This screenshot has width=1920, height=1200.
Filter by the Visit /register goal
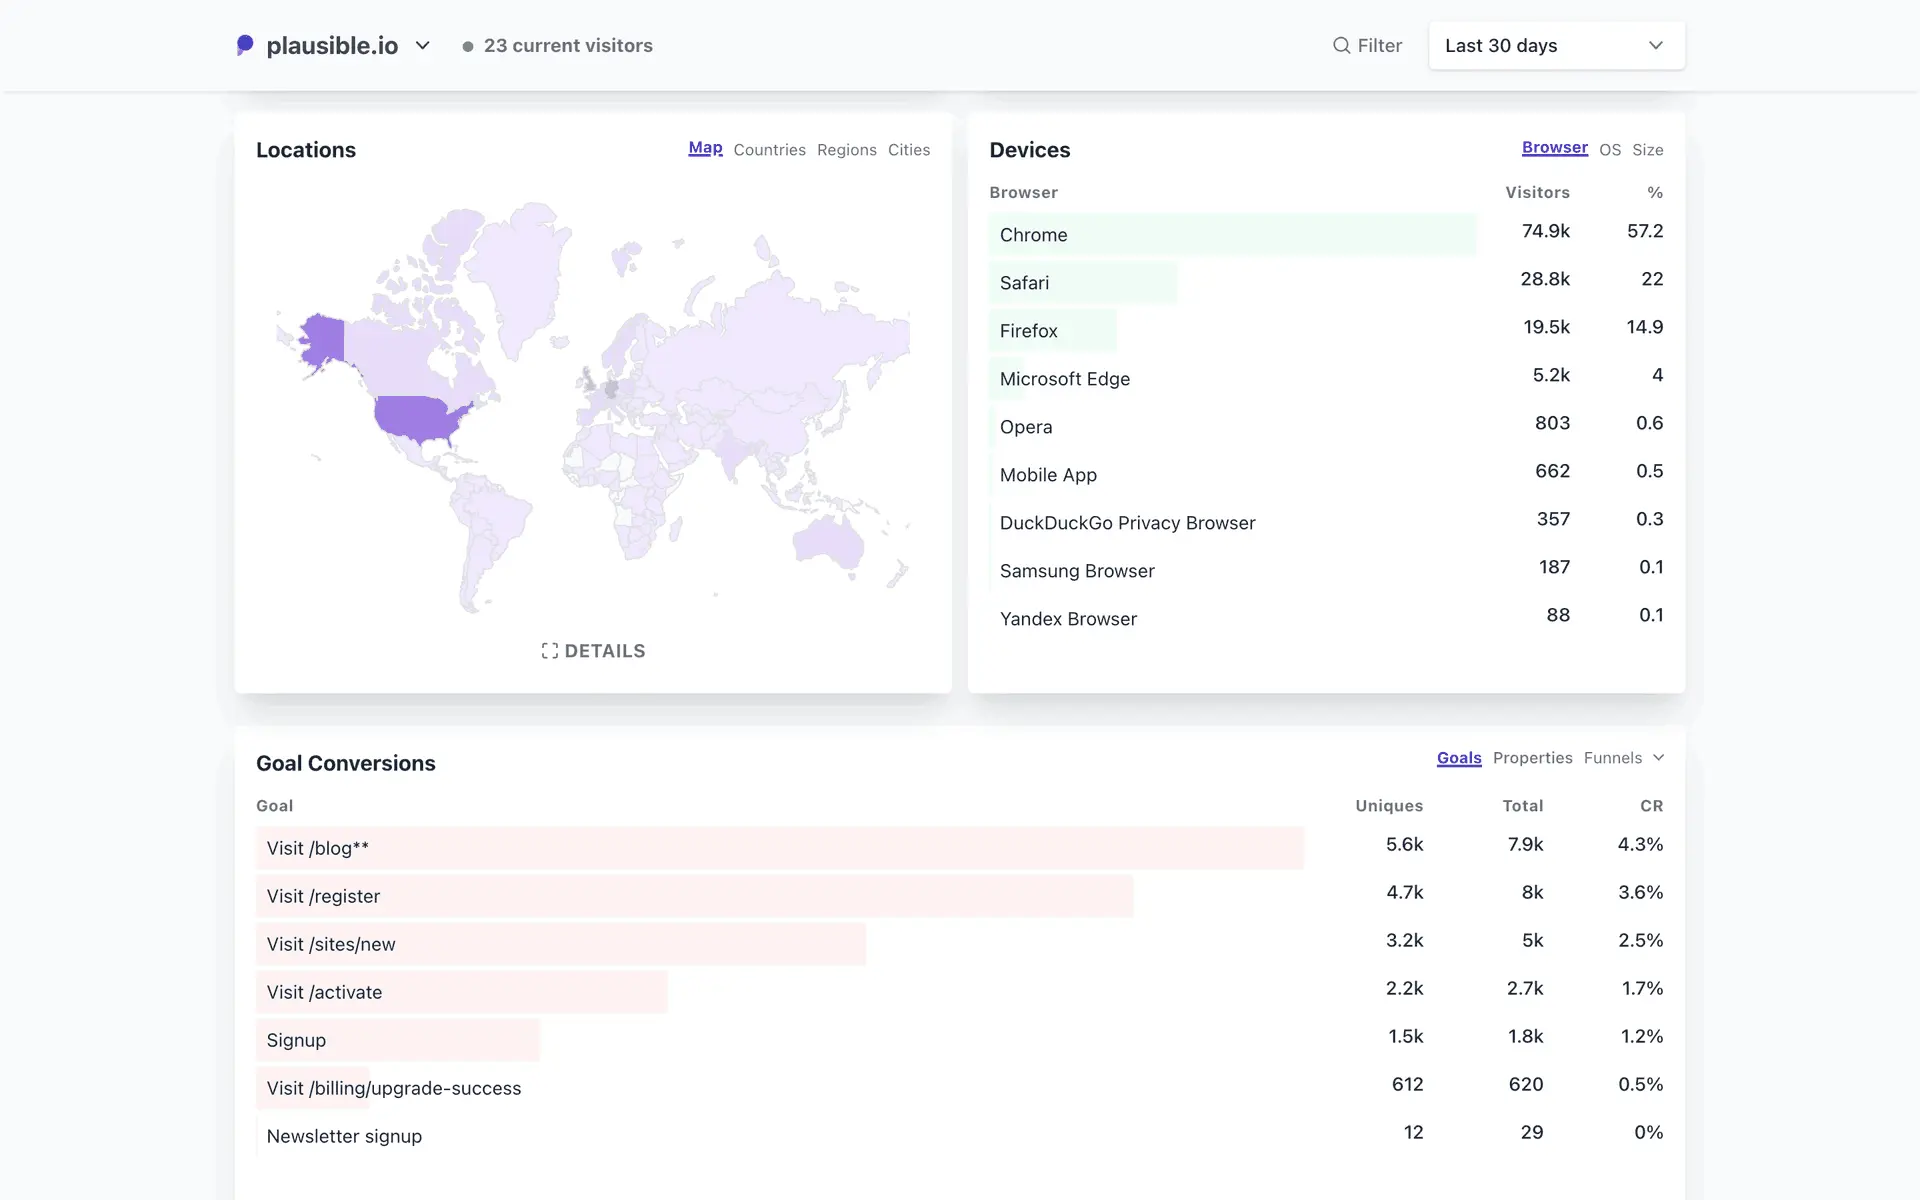click(323, 896)
